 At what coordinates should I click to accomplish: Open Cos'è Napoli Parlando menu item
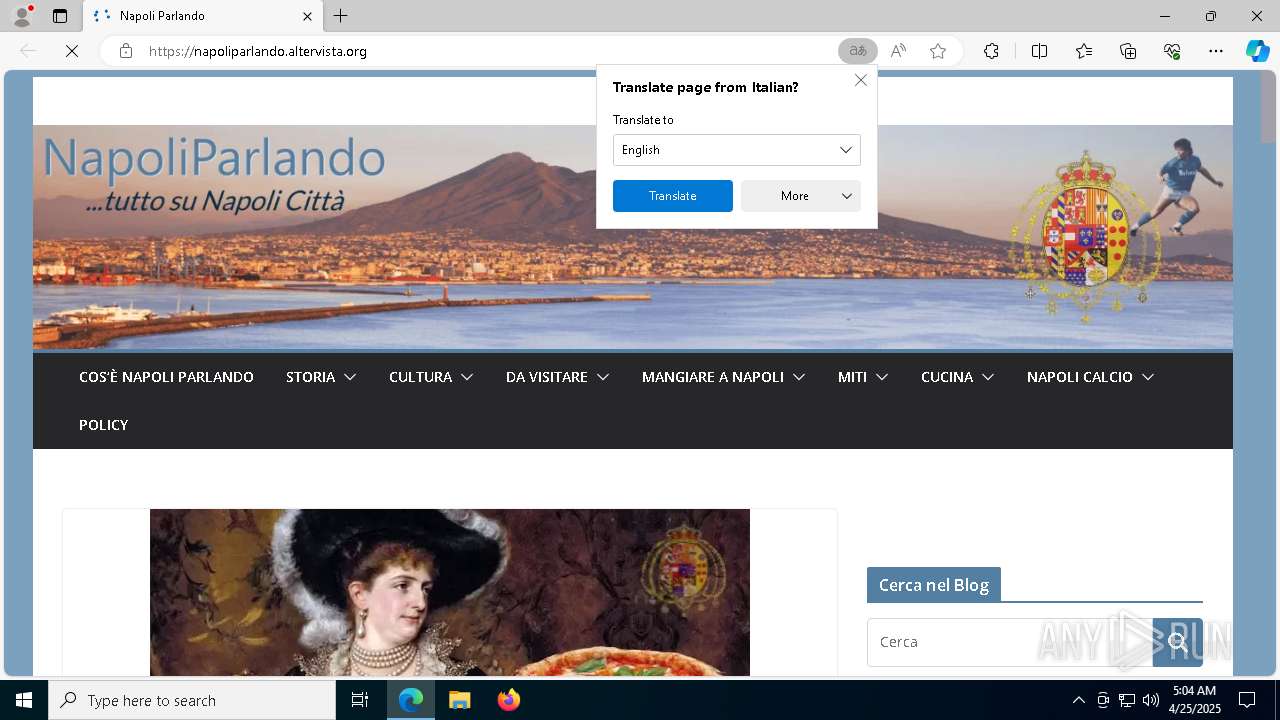click(166, 377)
